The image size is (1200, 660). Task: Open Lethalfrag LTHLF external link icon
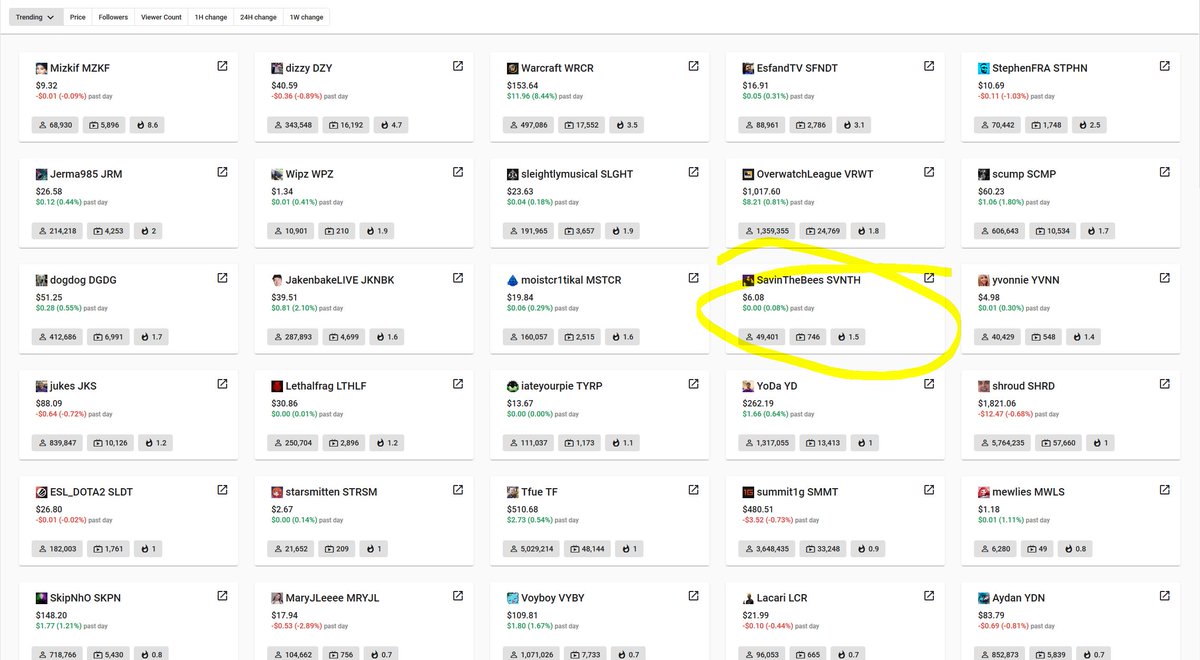coord(458,384)
